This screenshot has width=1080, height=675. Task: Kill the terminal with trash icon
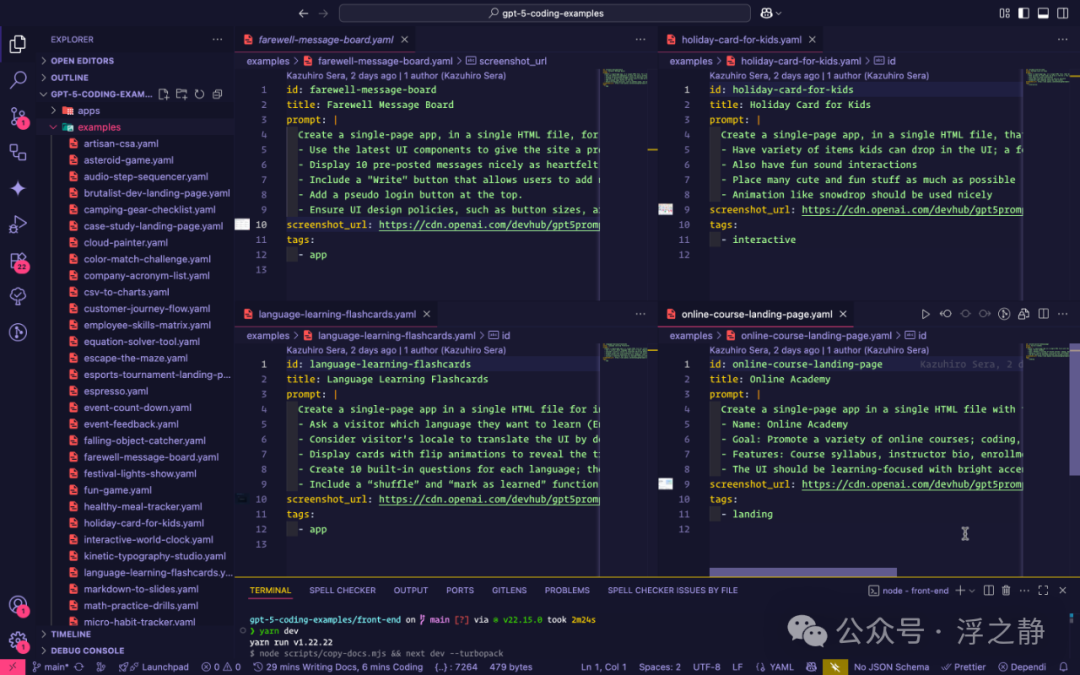(1006, 590)
